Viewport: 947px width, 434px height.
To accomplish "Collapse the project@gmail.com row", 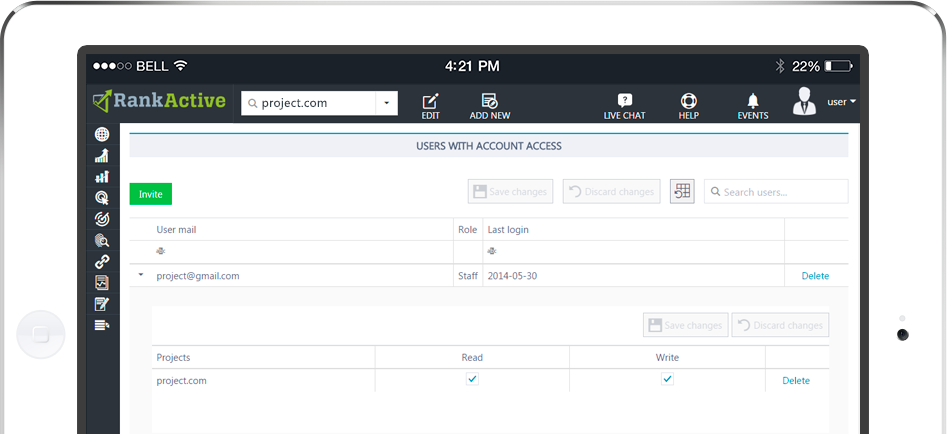I will tap(141, 275).
